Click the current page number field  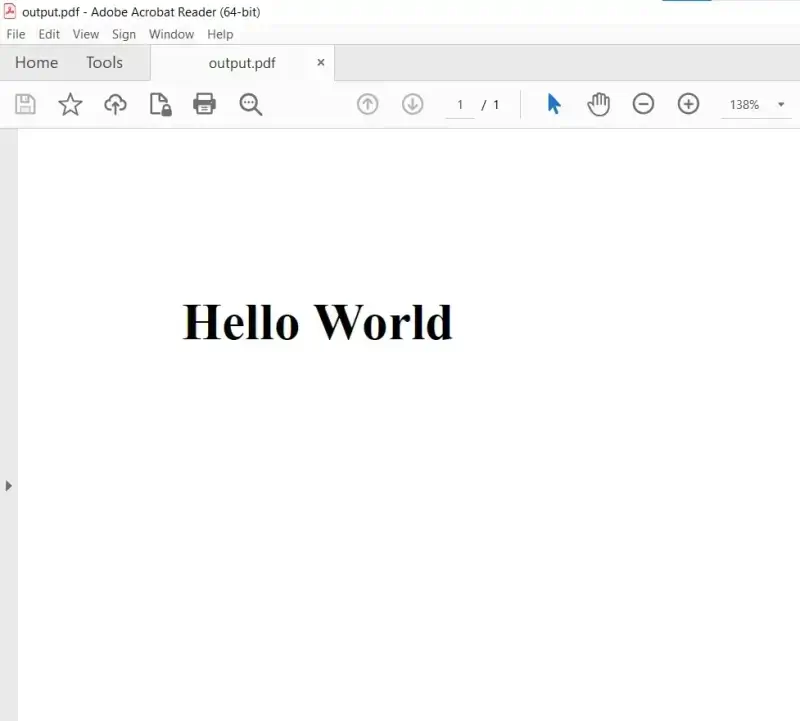coord(460,105)
